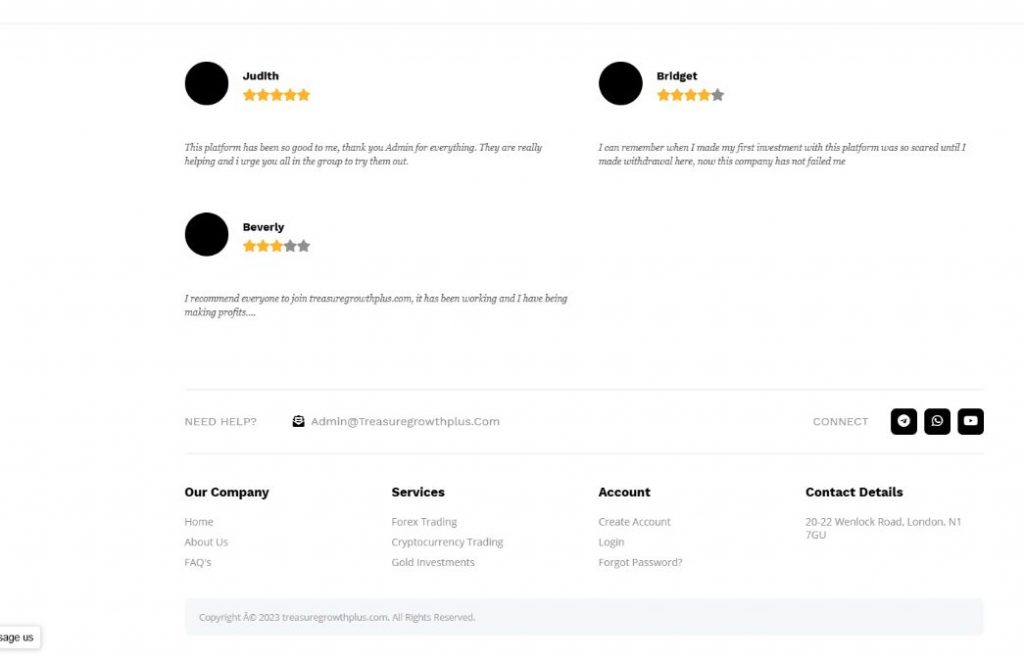The width and height of the screenshot is (1024, 659).
Task: Click the Gold Investments link
Action: point(433,562)
